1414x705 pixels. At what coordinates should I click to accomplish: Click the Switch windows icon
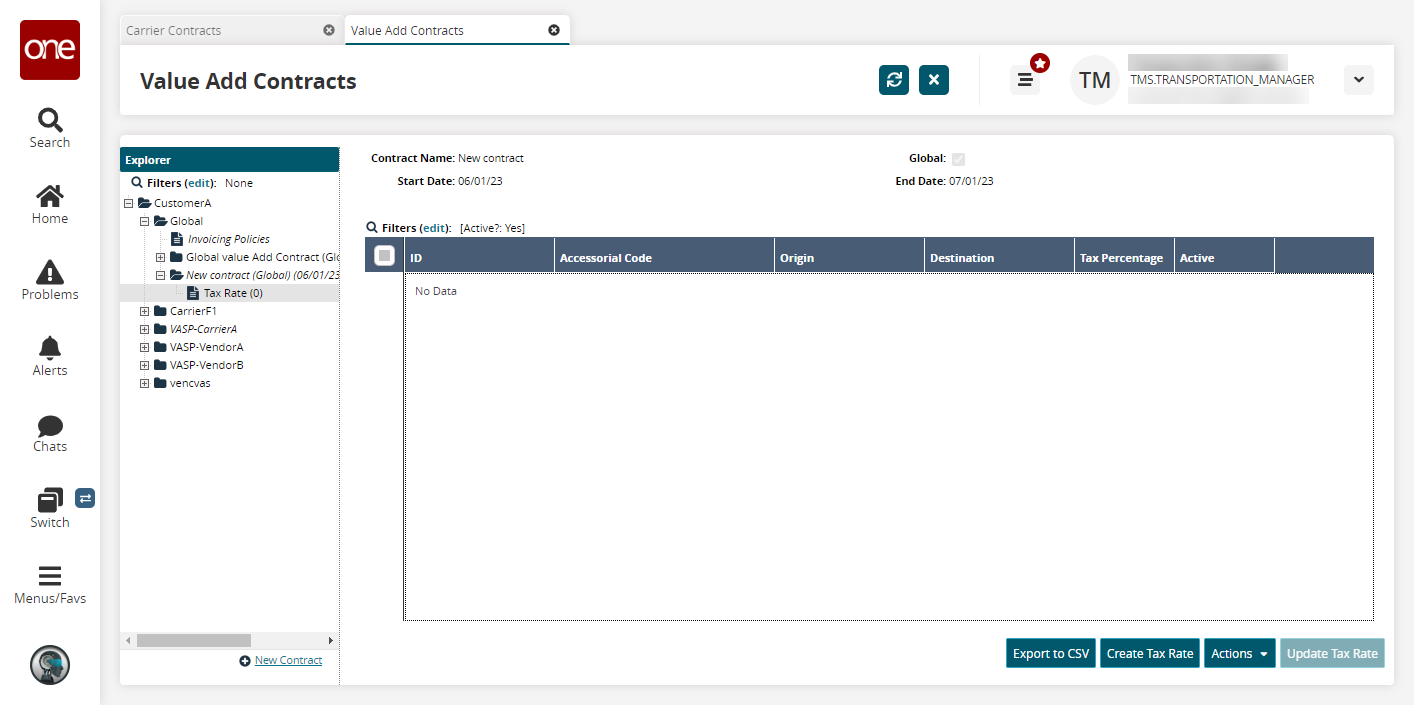[x=50, y=500]
